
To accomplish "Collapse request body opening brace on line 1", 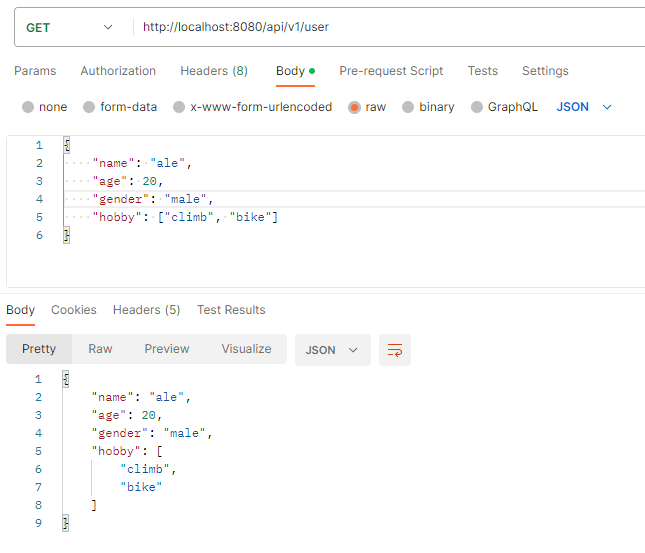I will click(x=66, y=145).
